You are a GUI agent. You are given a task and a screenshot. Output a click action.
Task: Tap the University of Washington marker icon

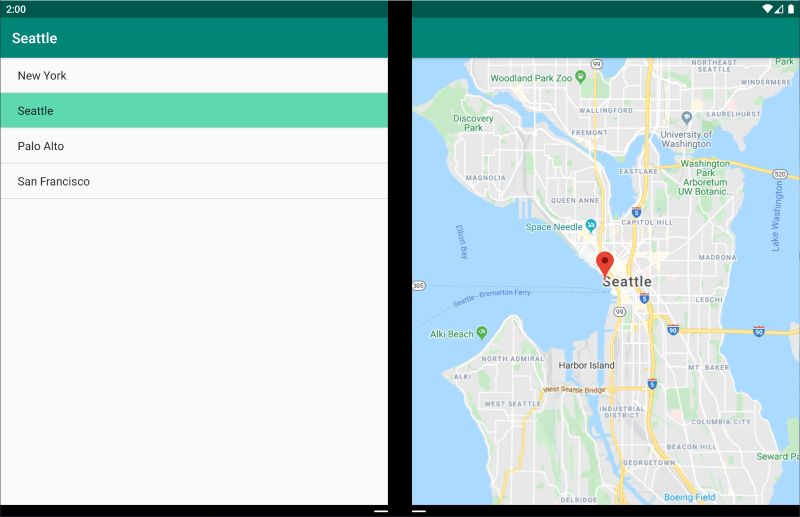pyautogui.click(x=687, y=118)
